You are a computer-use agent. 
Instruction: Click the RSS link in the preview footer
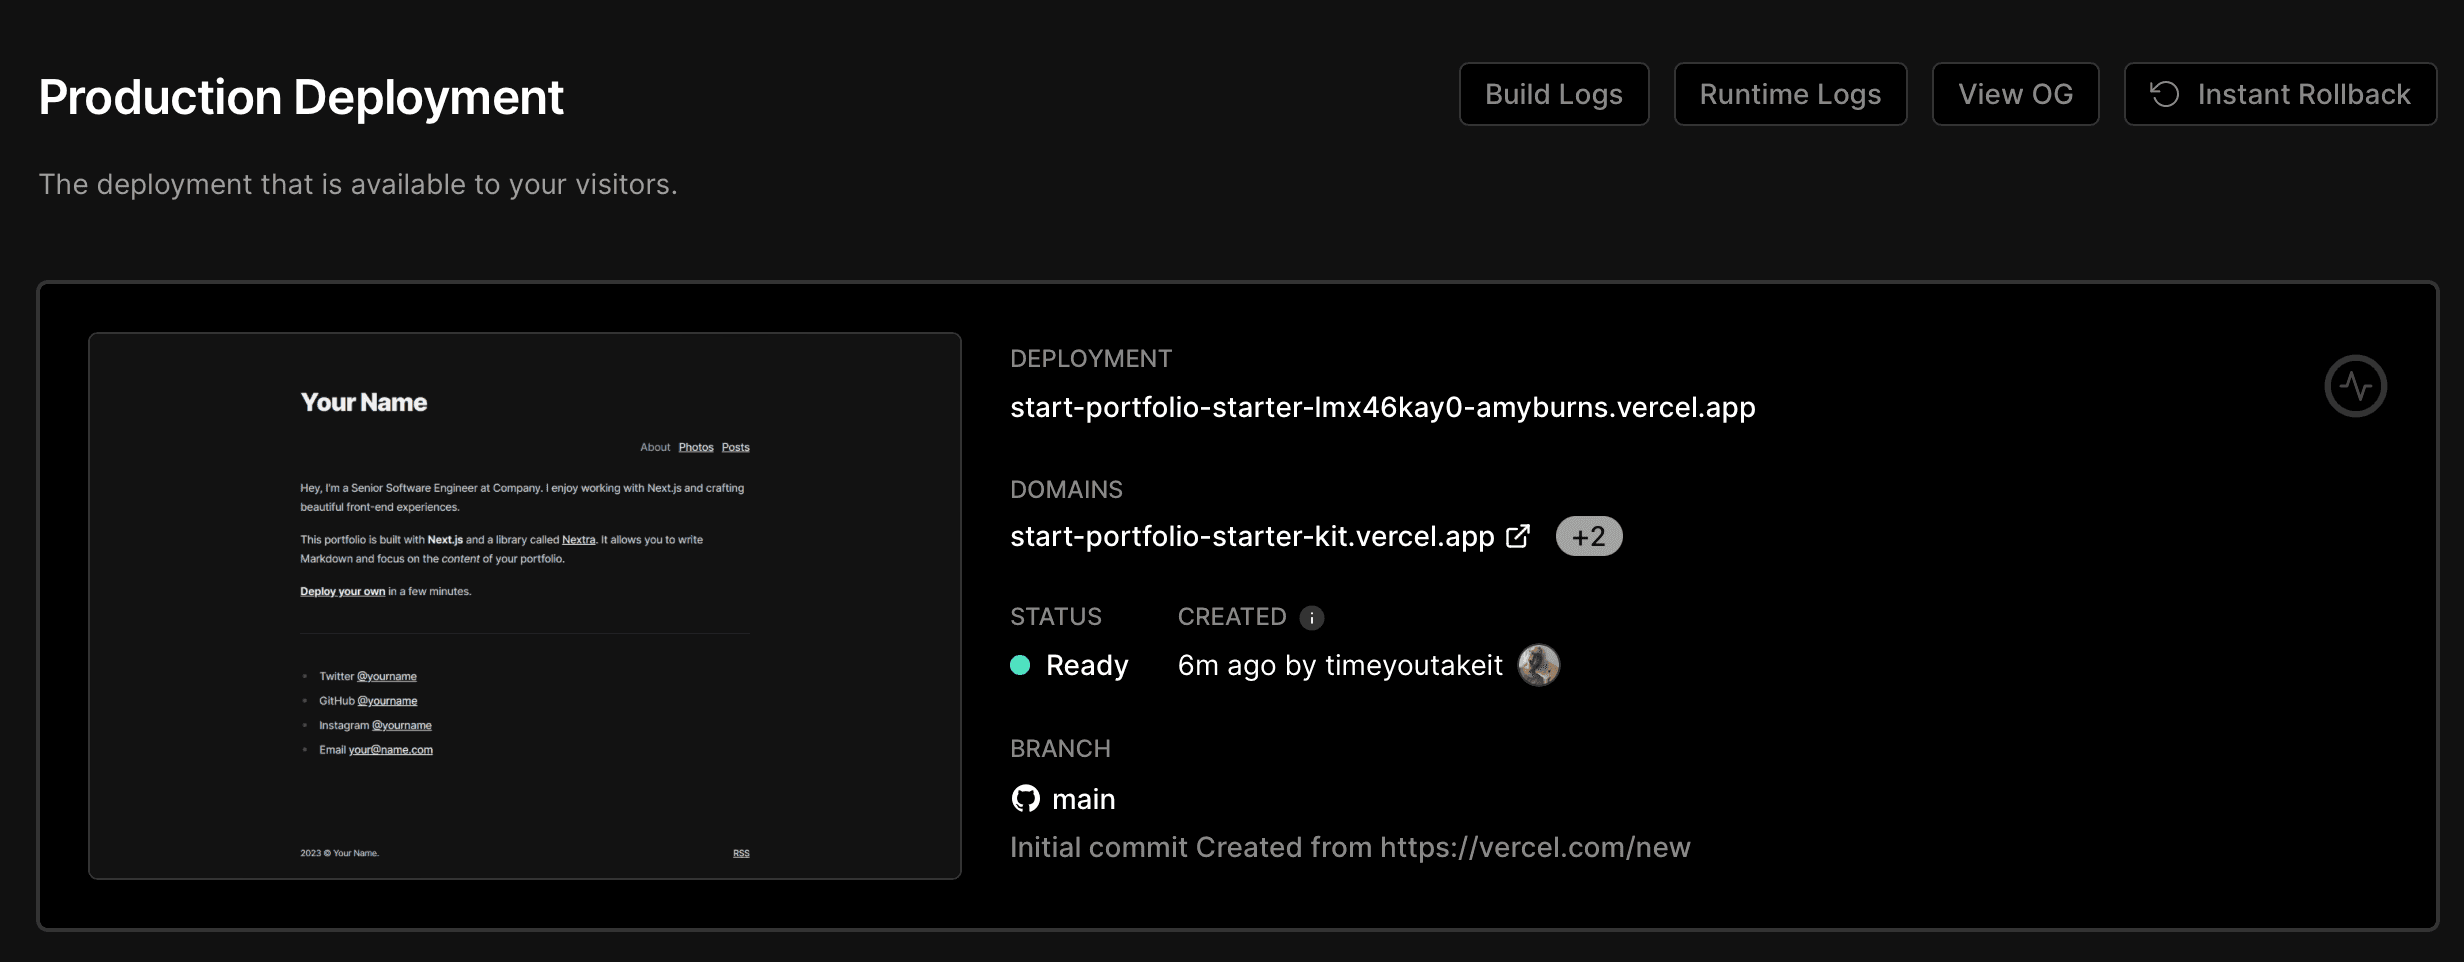coord(741,852)
